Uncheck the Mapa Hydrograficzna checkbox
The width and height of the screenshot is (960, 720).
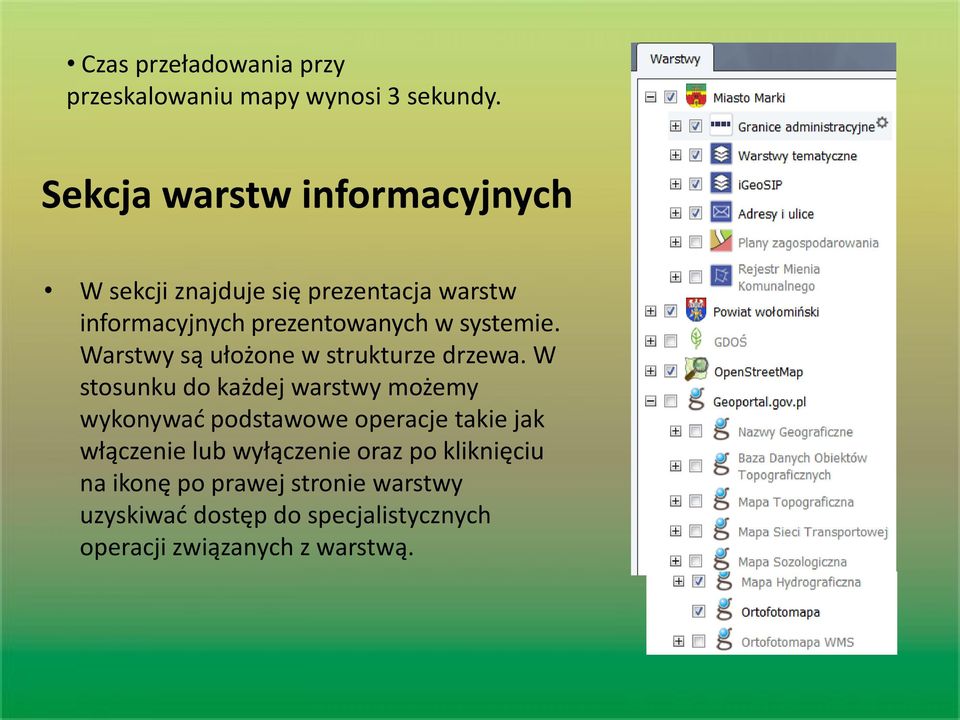click(699, 582)
